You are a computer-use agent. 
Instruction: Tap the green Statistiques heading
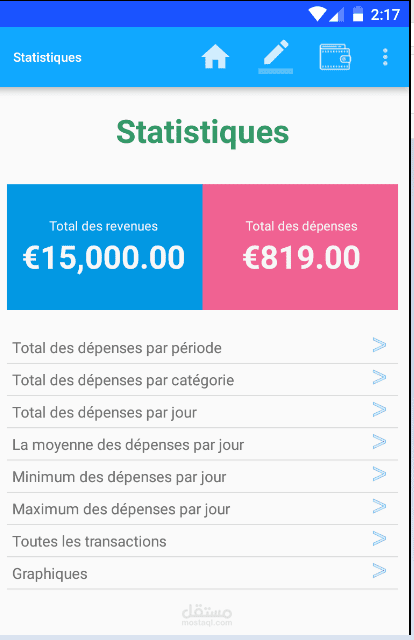click(x=203, y=133)
